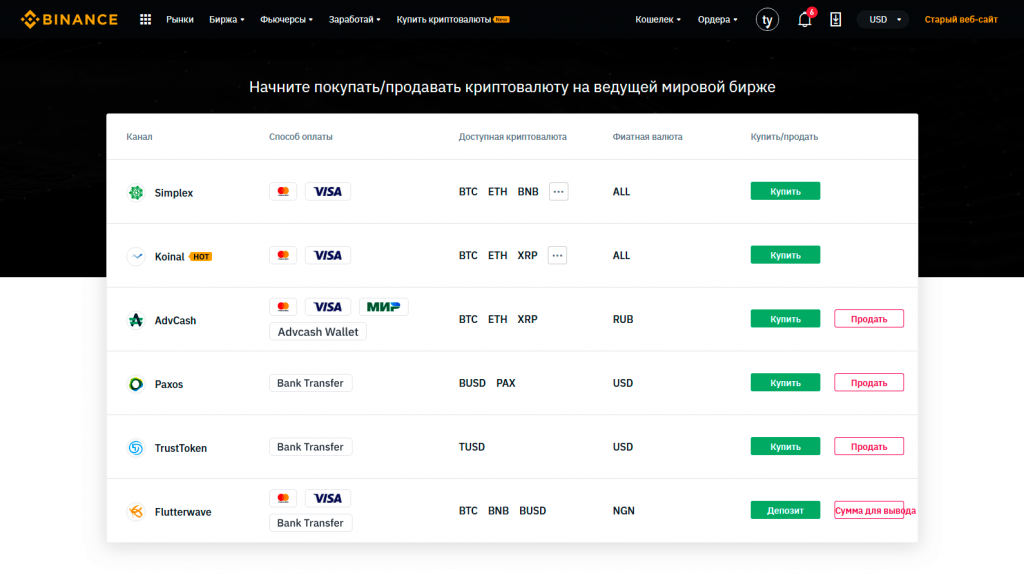Open the Старый веб-сайт link
Viewport: 1024px width, 575px height.
(960, 19)
